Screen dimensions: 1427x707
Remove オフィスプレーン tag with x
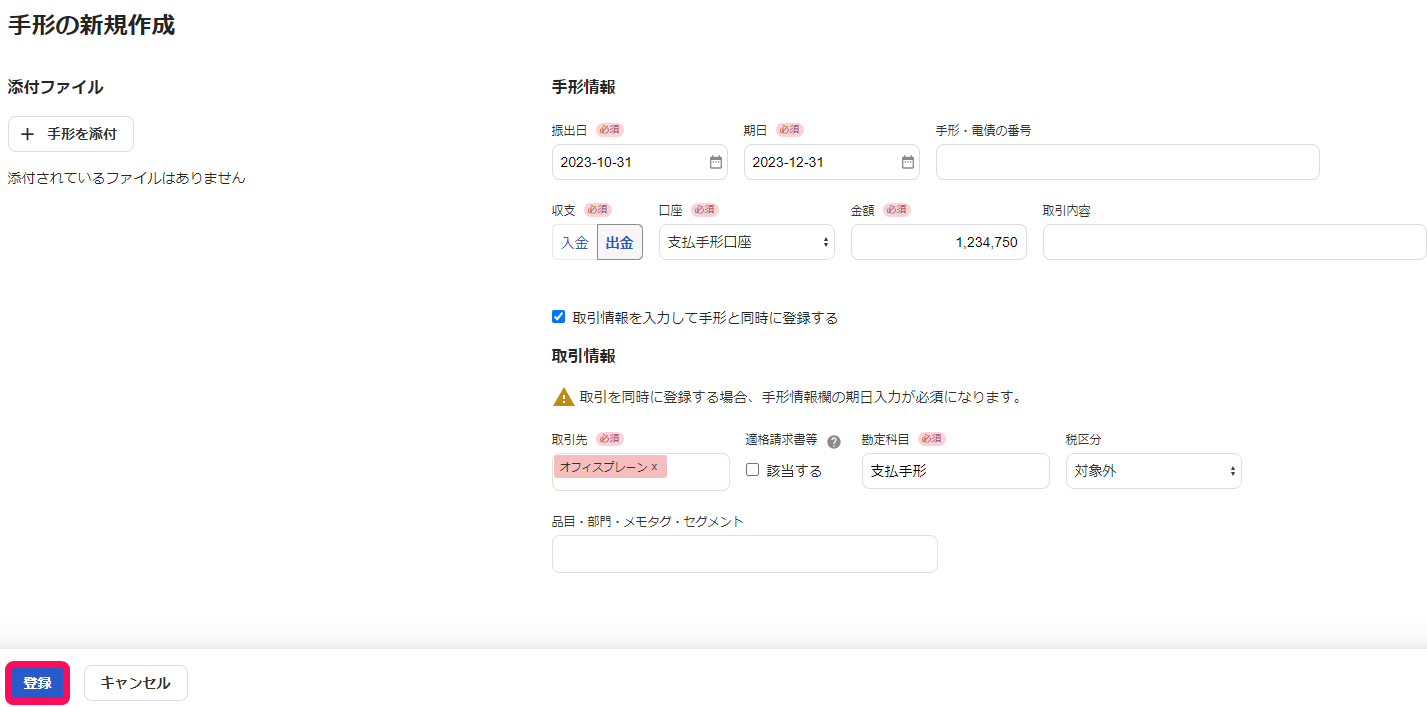pyautogui.click(x=654, y=467)
